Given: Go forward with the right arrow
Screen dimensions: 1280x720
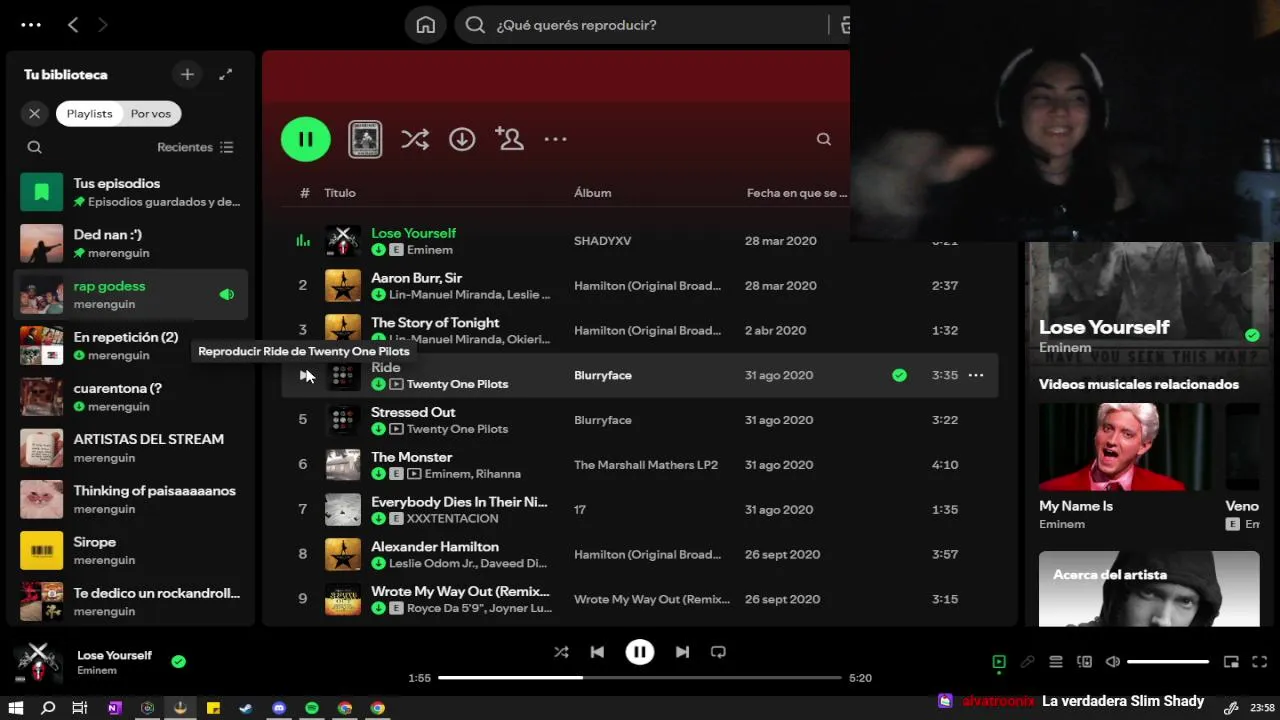Looking at the screenshot, I should click(103, 25).
